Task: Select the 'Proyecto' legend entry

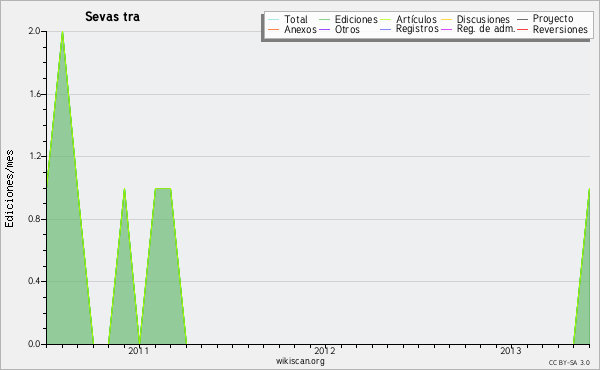Action: pyautogui.click(x=553, y=19)
